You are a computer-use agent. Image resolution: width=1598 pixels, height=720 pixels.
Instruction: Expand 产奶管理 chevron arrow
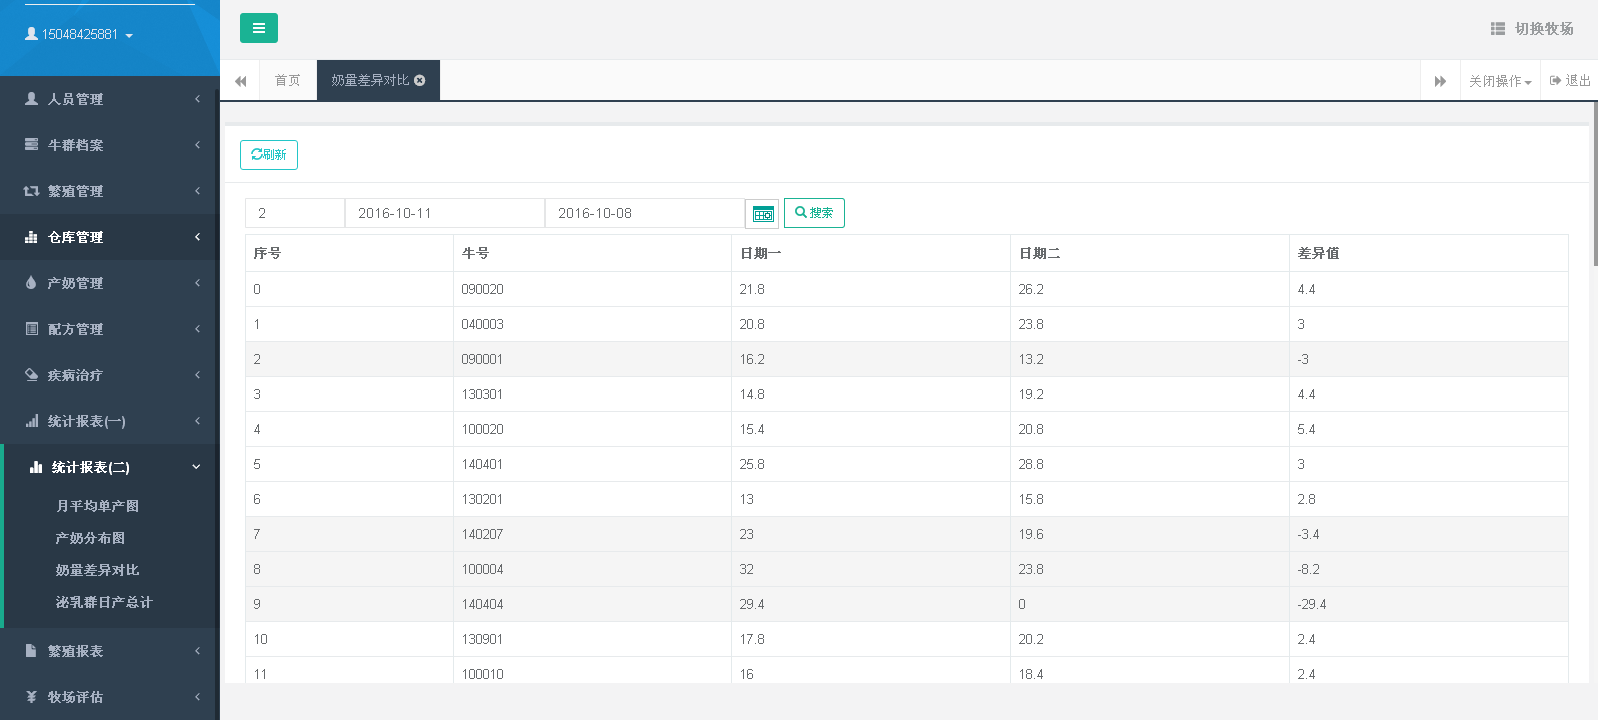(197, 283)
